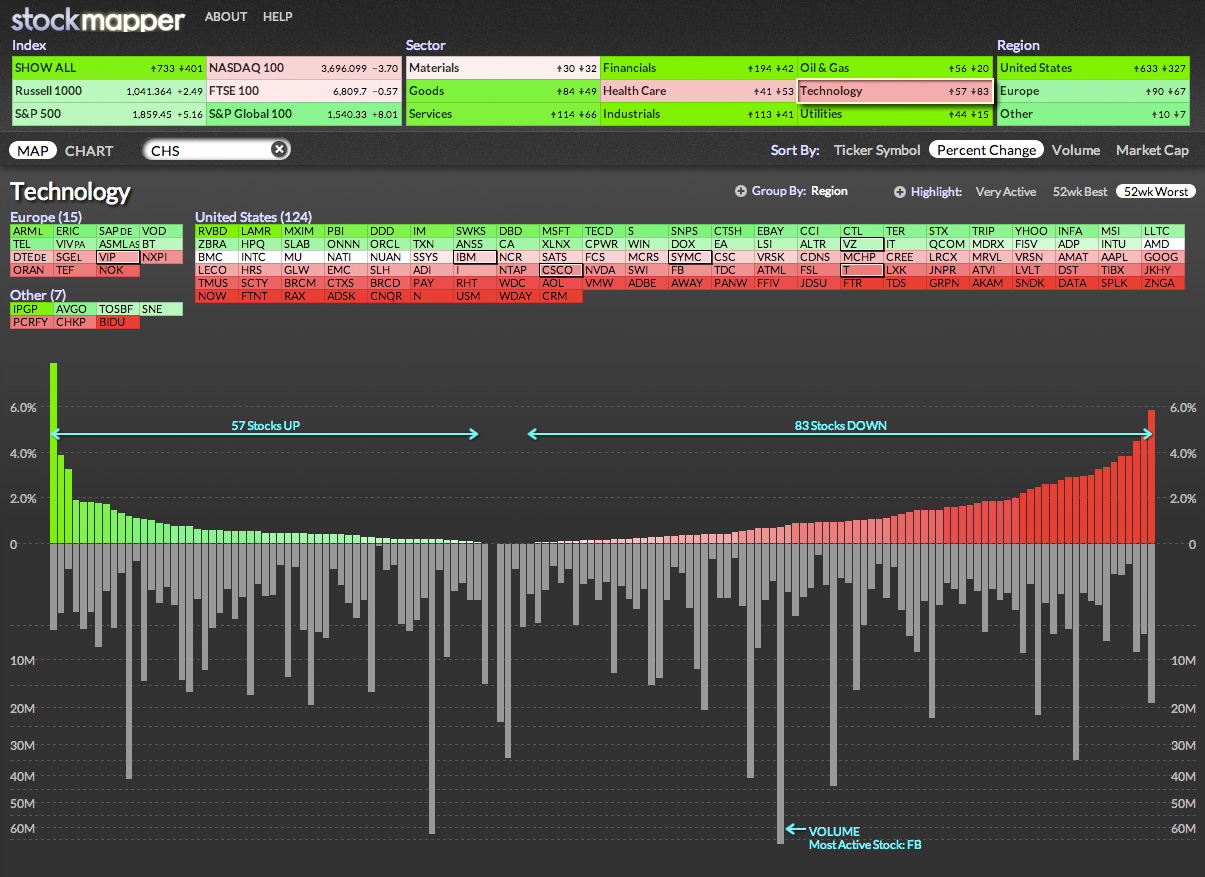
Task: Toggle the 52wk Worst highlight
Action: (x=1156, y=191)
